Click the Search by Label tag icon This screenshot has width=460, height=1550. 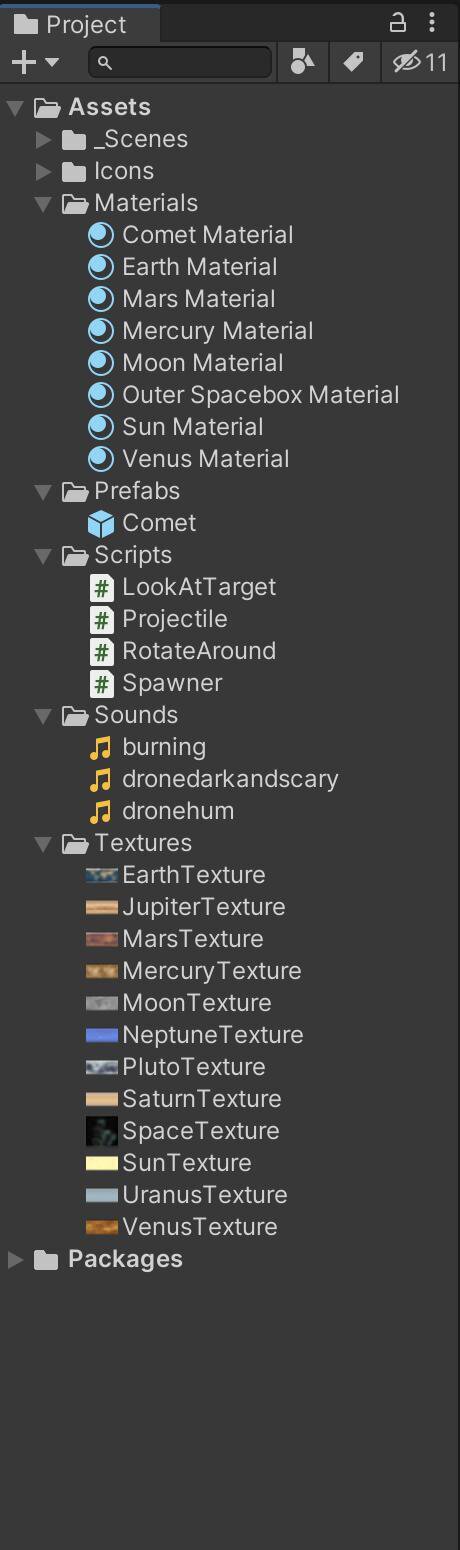click(353, 62)
